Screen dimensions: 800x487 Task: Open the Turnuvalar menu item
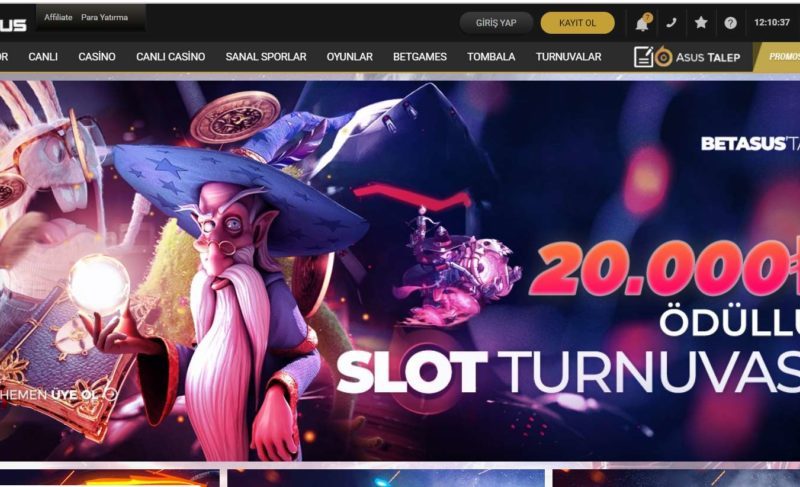(x=568, y=57)
